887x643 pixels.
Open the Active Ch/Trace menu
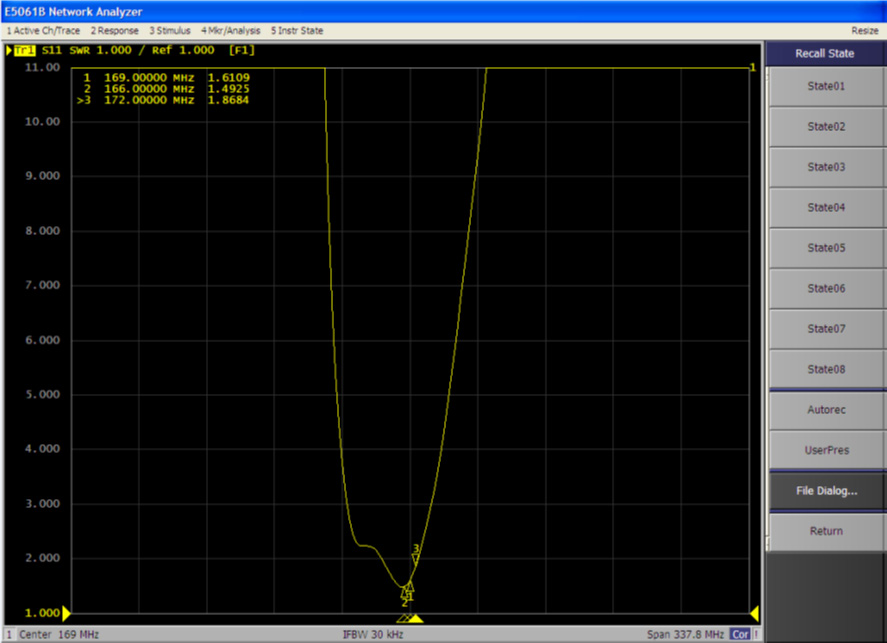click(x=43, y=31)
